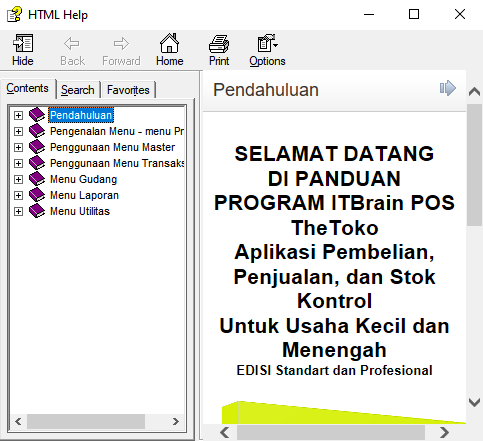This screenshot has width=483, height=441.
Task: Select Menu Utilitas topic
Action: 80,211
